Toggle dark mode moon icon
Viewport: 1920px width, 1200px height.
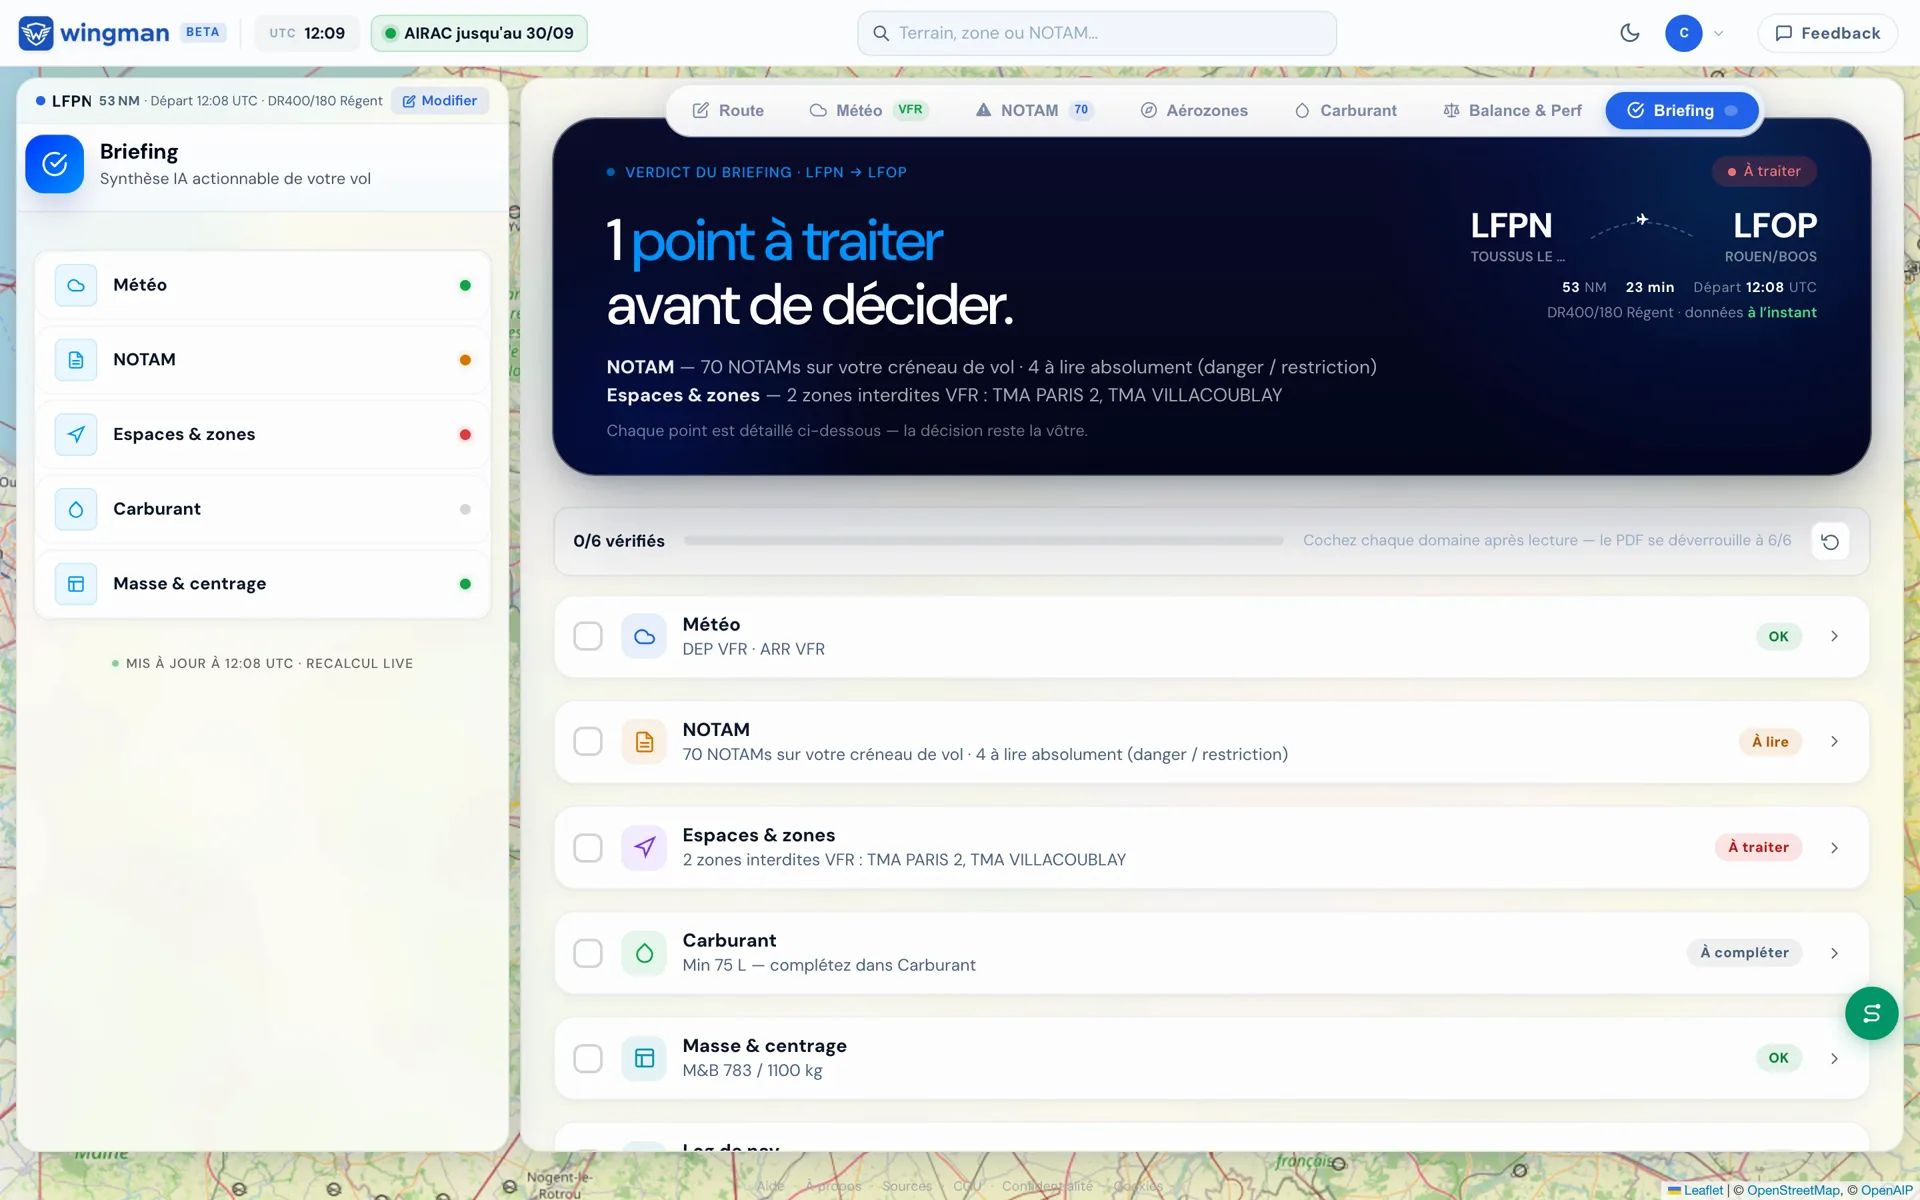pyautogui.click(x=1630, y=33)
